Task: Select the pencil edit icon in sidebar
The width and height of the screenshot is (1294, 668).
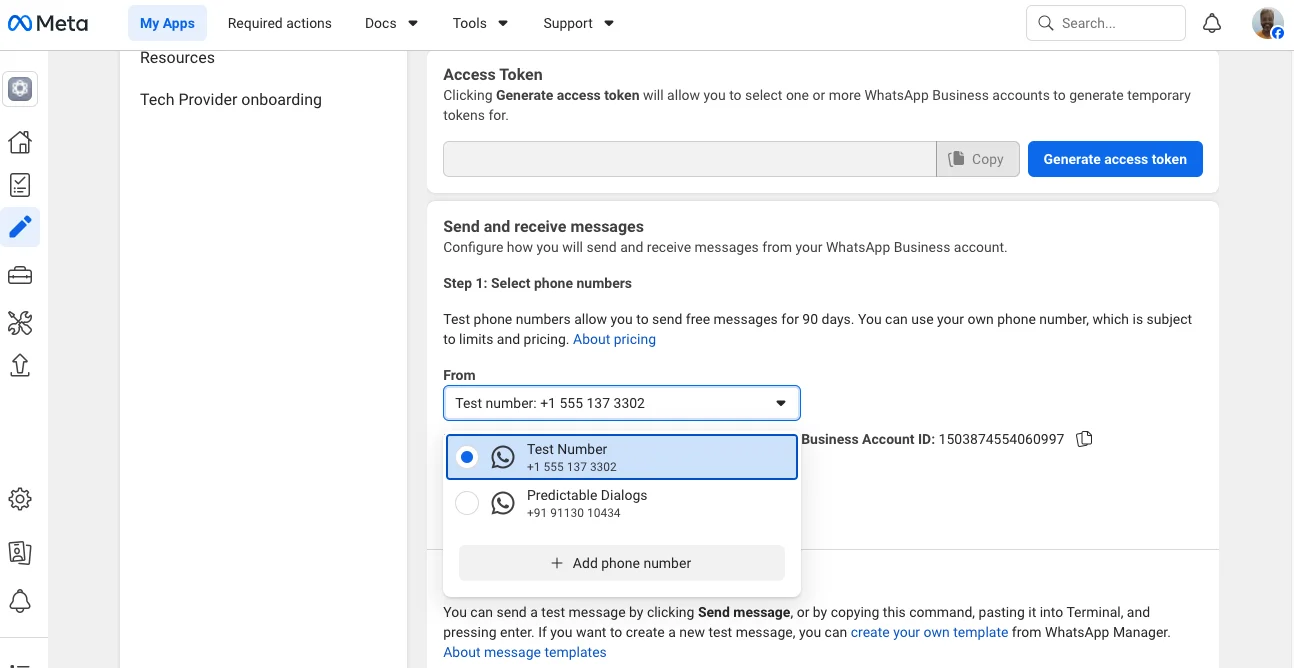Action: click(20, 228)
